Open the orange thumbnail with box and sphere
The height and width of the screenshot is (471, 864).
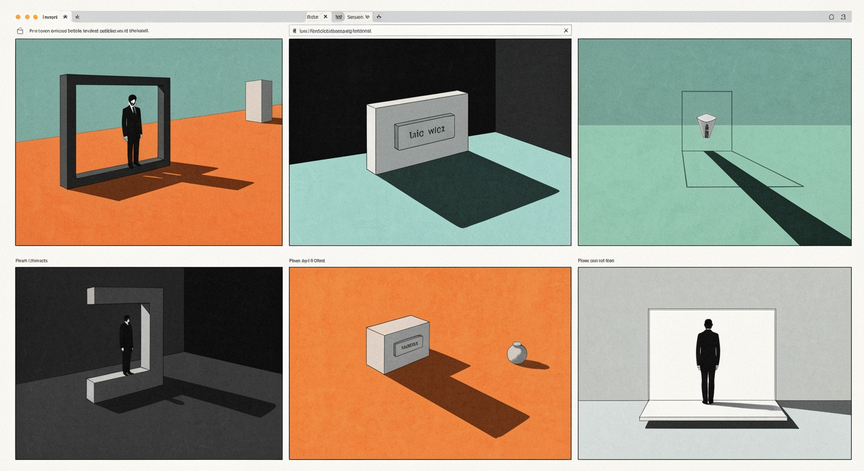click(x=430, y=364)
